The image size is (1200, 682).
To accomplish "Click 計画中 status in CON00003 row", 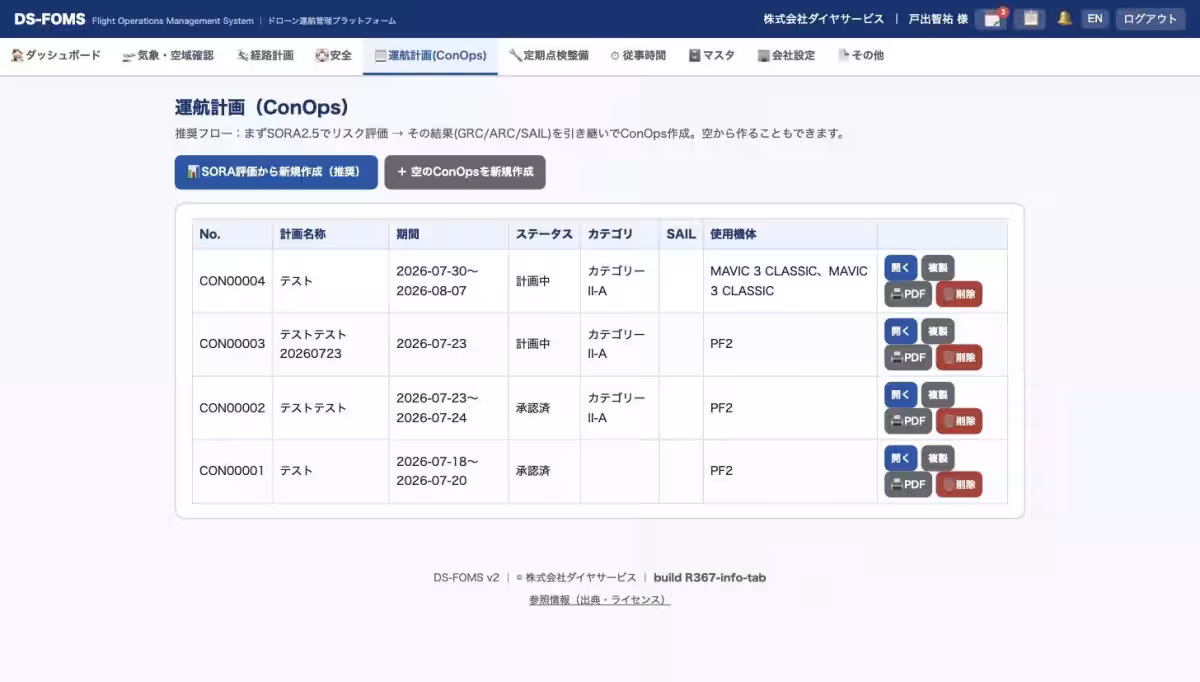I will [533, 344].
